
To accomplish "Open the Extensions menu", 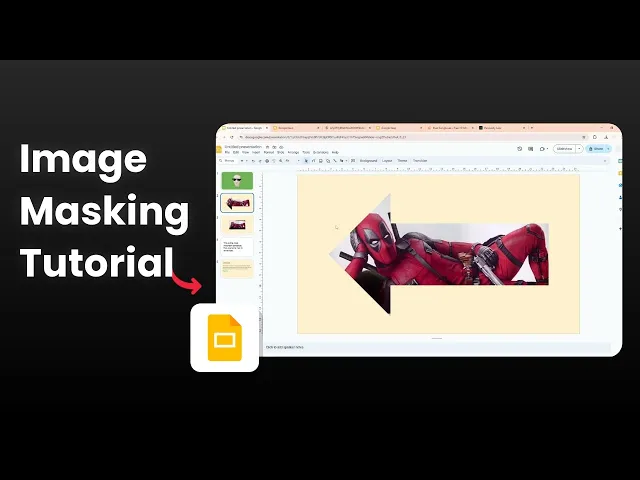I will (x=321, y=152).
